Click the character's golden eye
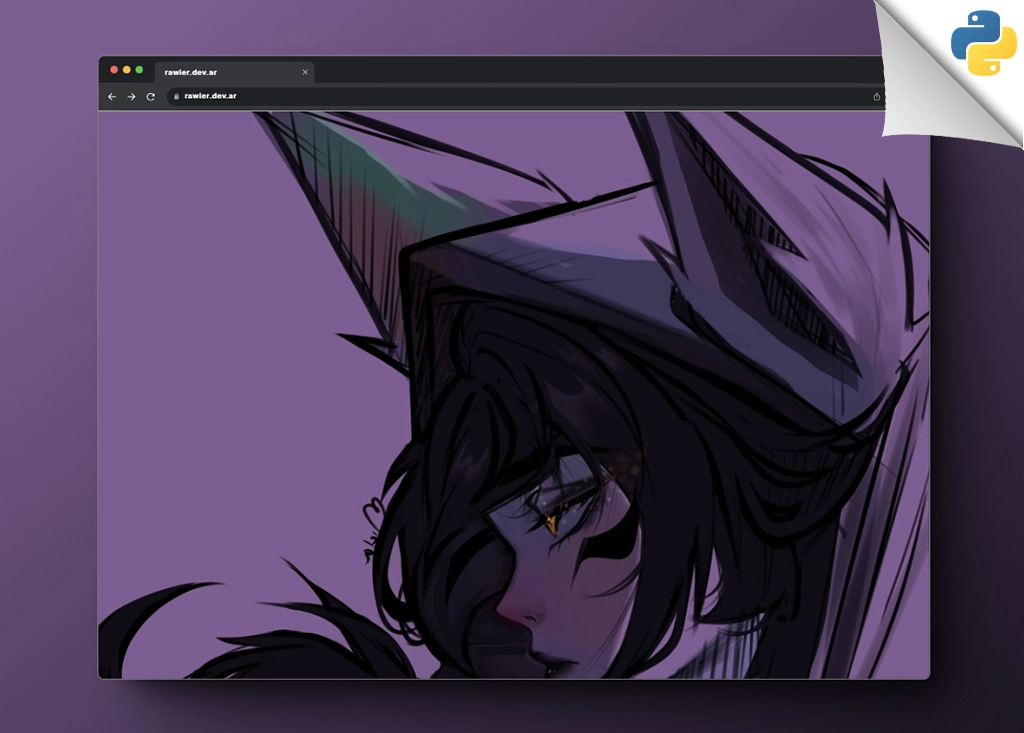 coord(553,519)
